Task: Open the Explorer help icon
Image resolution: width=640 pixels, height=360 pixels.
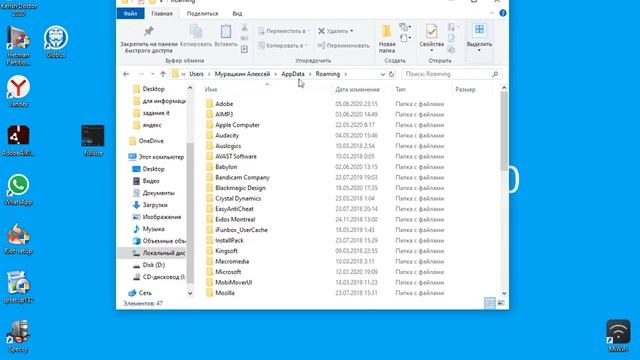Action: point(503,13)
